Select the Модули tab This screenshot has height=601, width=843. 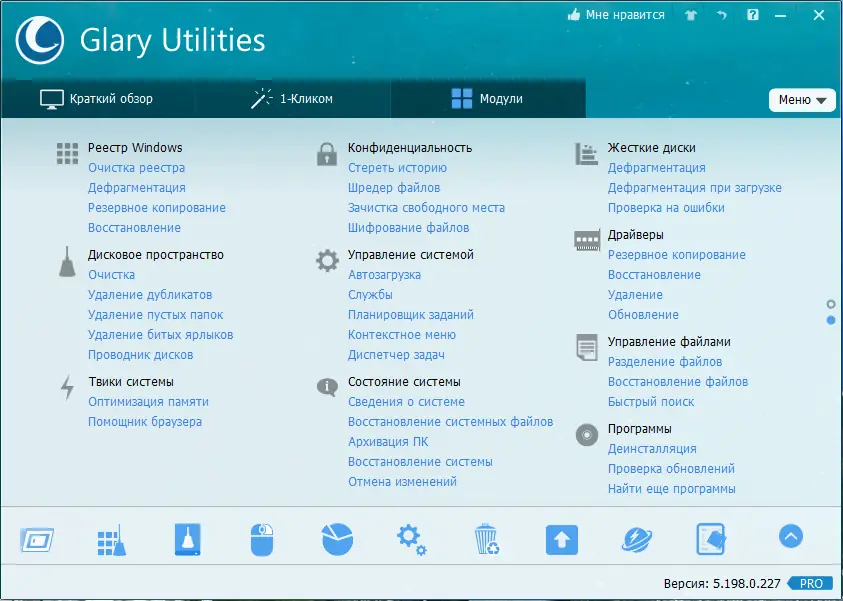click(x=488, y=99)
